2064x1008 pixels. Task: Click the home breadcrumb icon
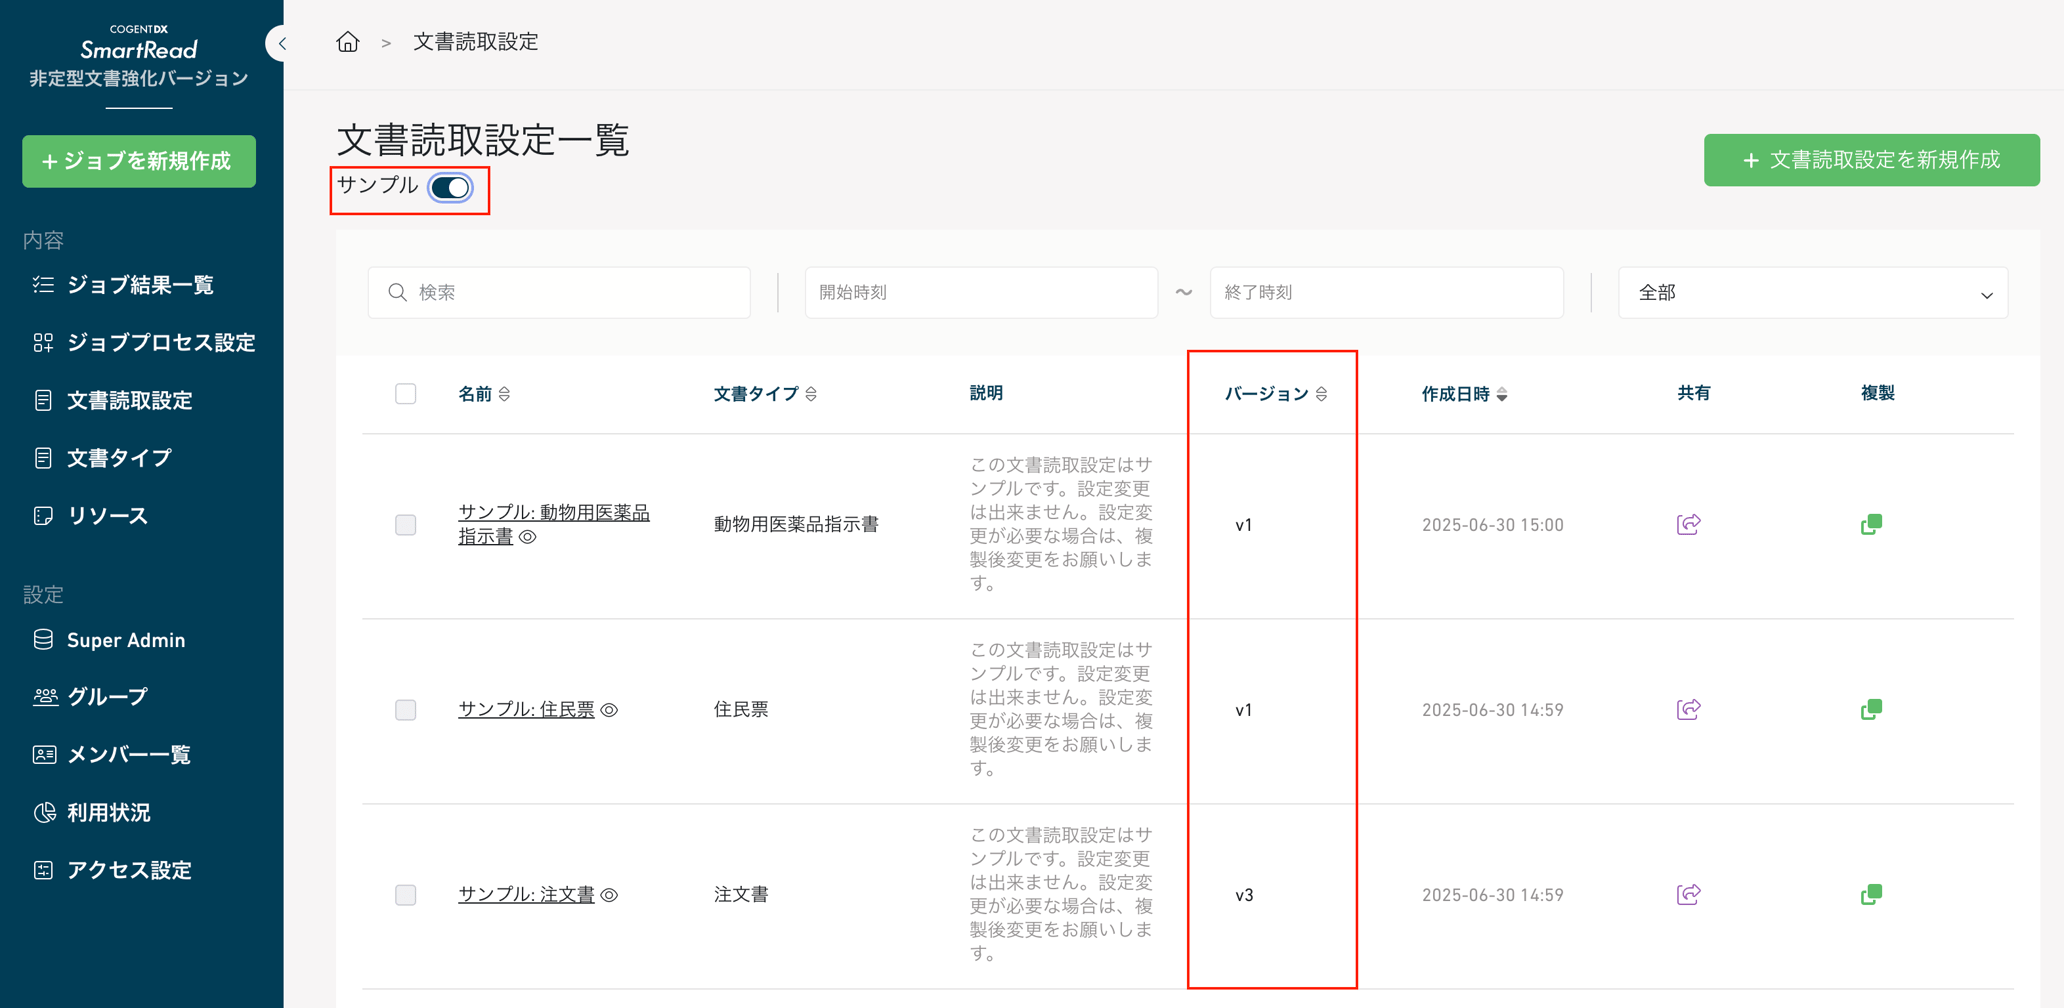tap(347, 42)
